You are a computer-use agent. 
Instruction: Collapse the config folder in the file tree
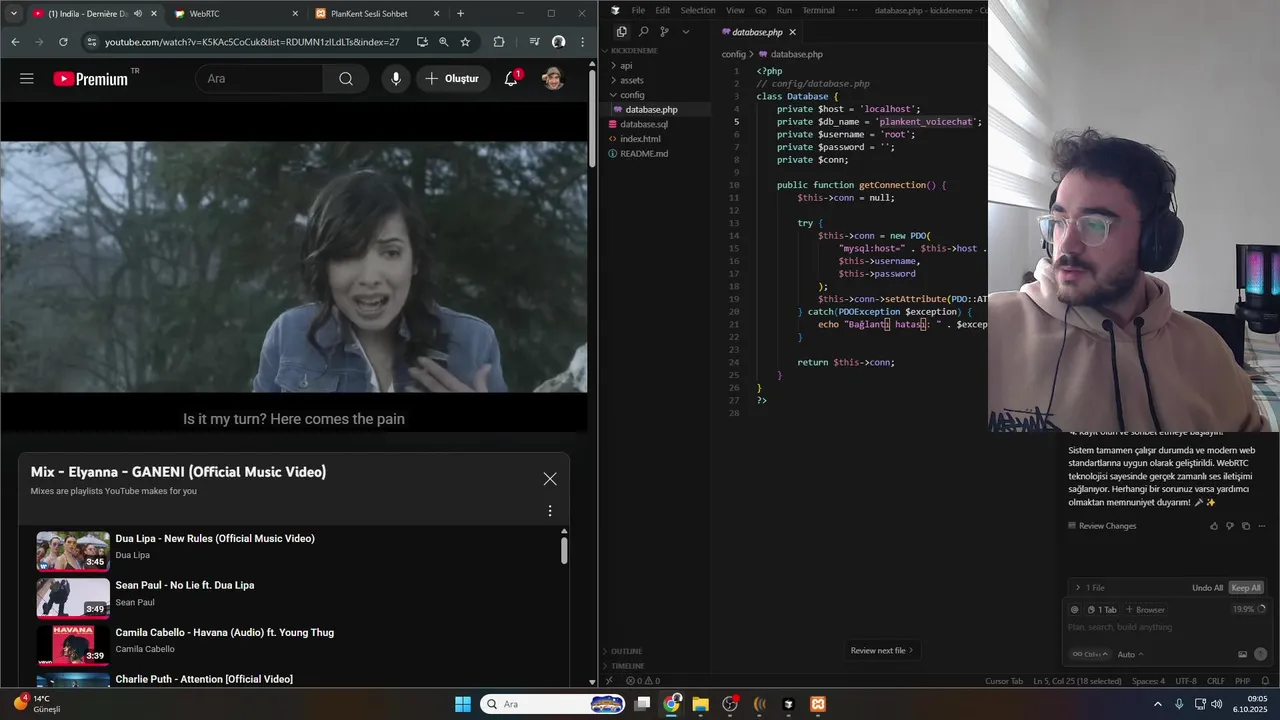(x=654, y=95)
